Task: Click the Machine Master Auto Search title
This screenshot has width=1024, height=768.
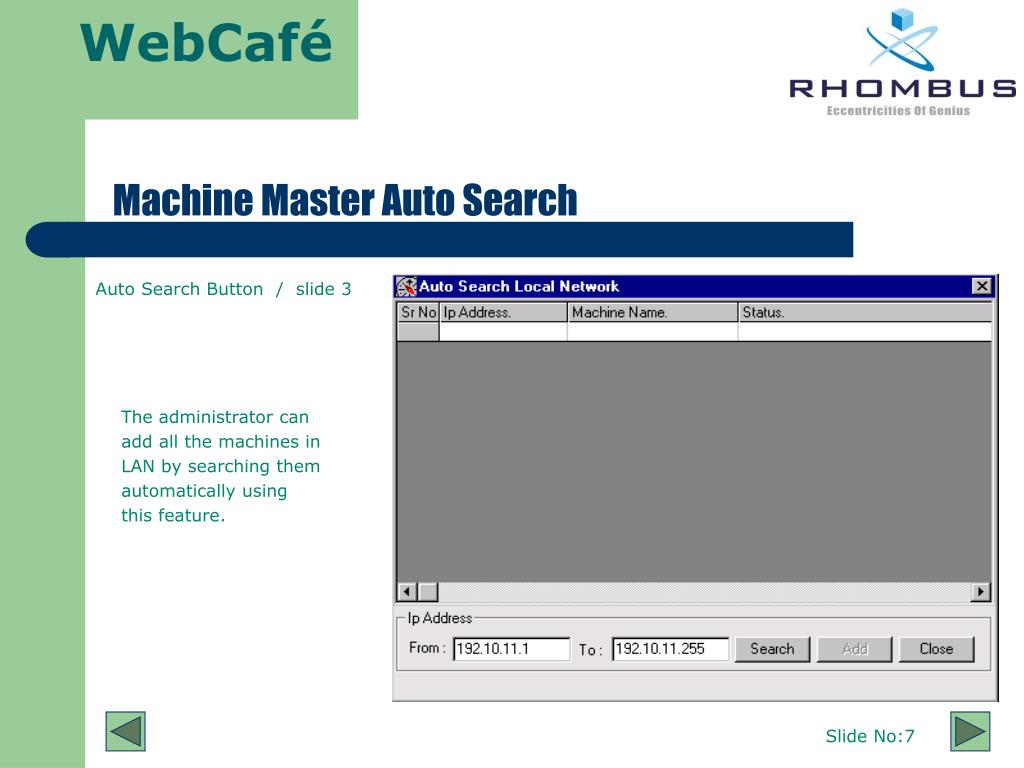Action: [x=345, y=200]
